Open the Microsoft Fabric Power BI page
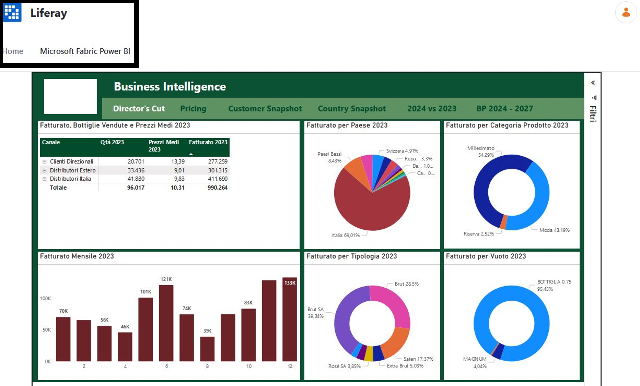The image size is (640, 386). (85, 51)
